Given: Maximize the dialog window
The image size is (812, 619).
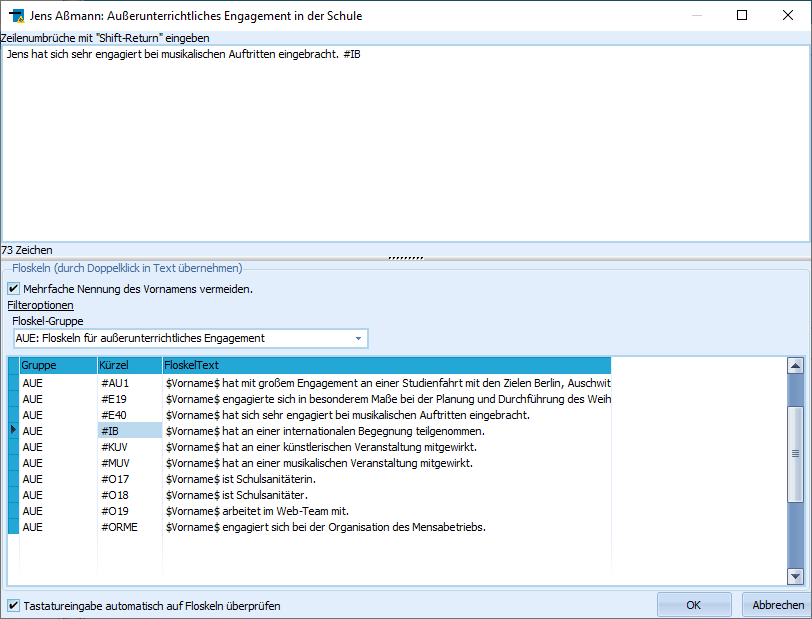Looking at the screenshot, I should (x=742, y=15).
